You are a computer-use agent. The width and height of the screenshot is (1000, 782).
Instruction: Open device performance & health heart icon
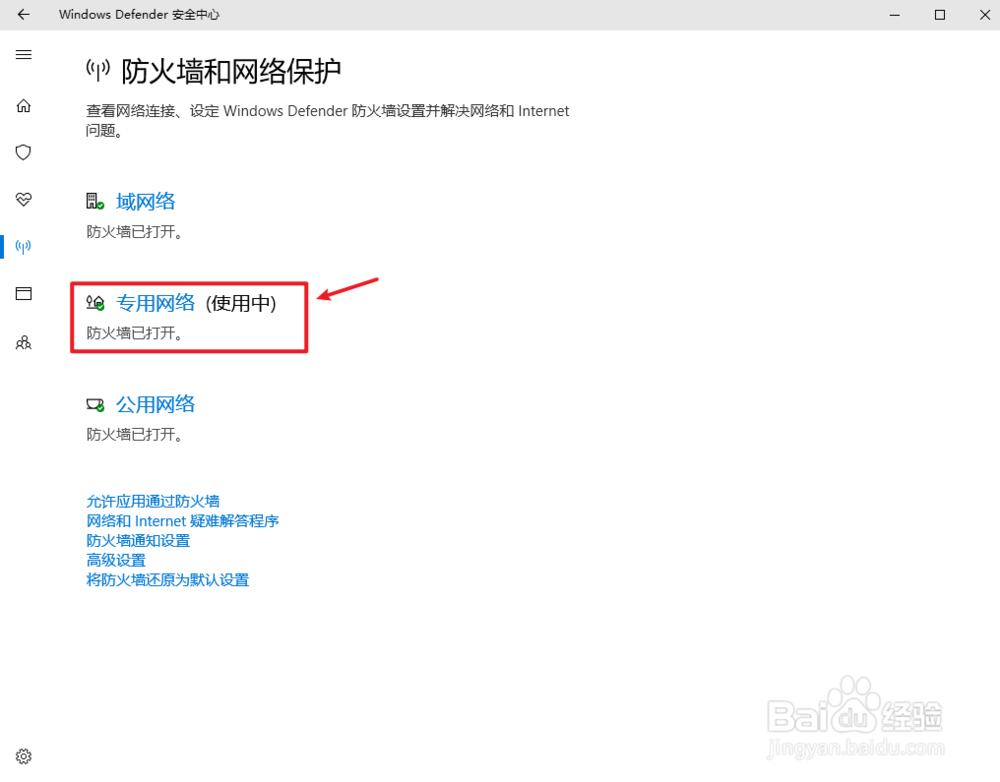[x=24, y=199]
